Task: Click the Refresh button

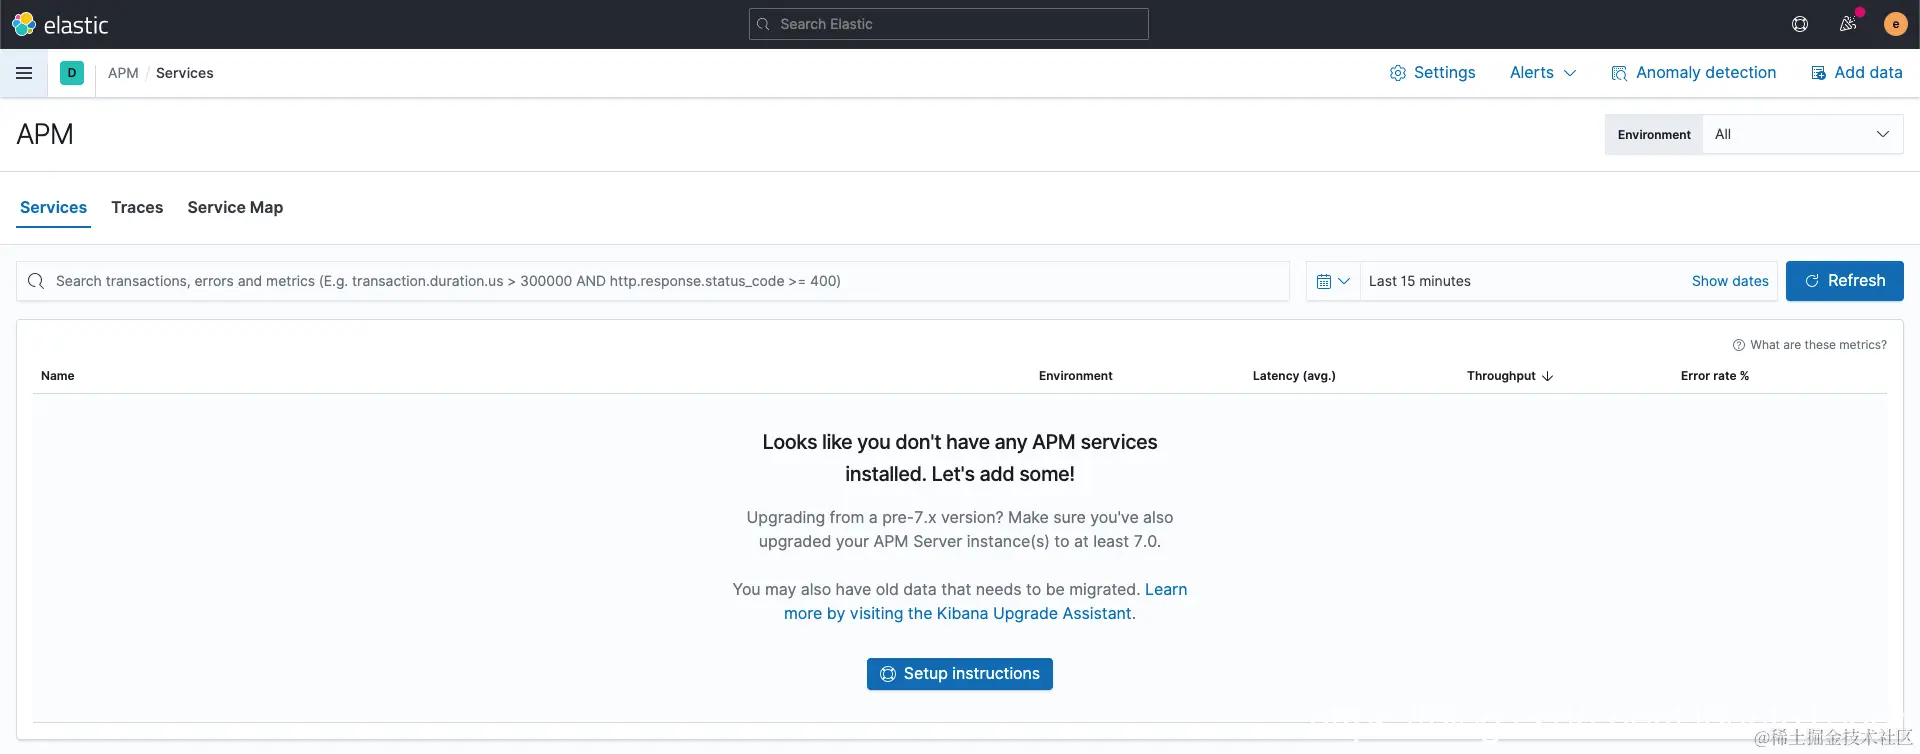Action: pos(1844,281)
